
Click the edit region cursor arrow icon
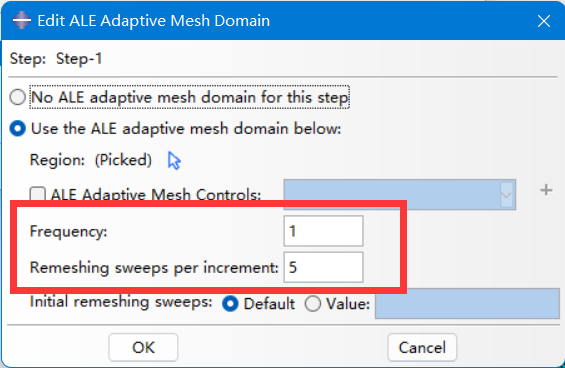(174, 160)
